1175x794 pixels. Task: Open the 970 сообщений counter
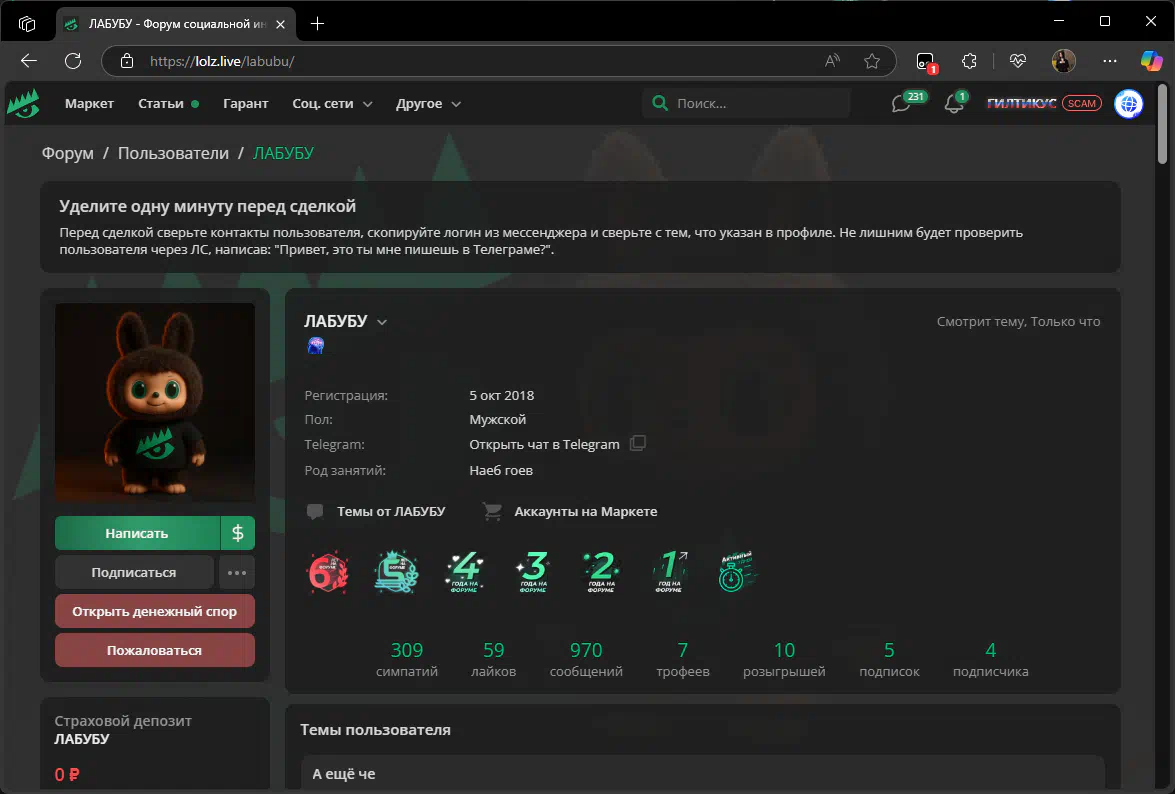coord(586,659)
